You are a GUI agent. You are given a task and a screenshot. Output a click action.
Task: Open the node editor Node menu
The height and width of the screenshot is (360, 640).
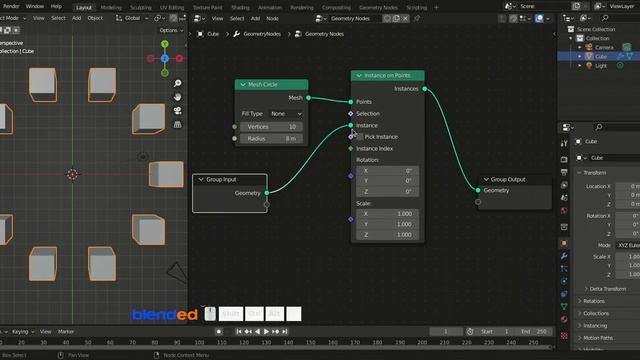tap(272, 18)
